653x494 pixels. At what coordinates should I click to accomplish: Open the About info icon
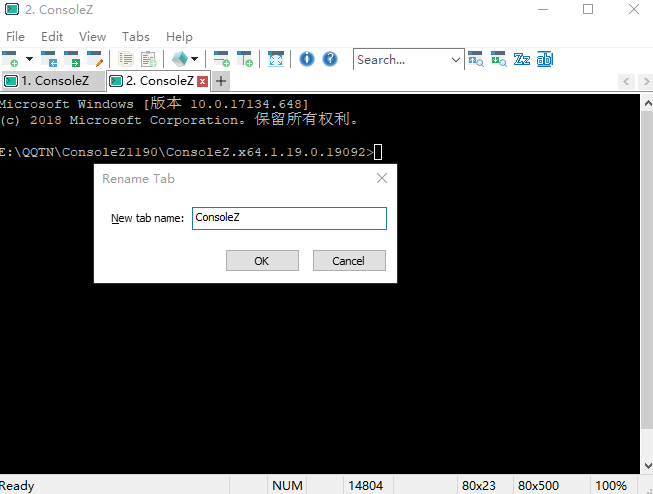point(307,59)
